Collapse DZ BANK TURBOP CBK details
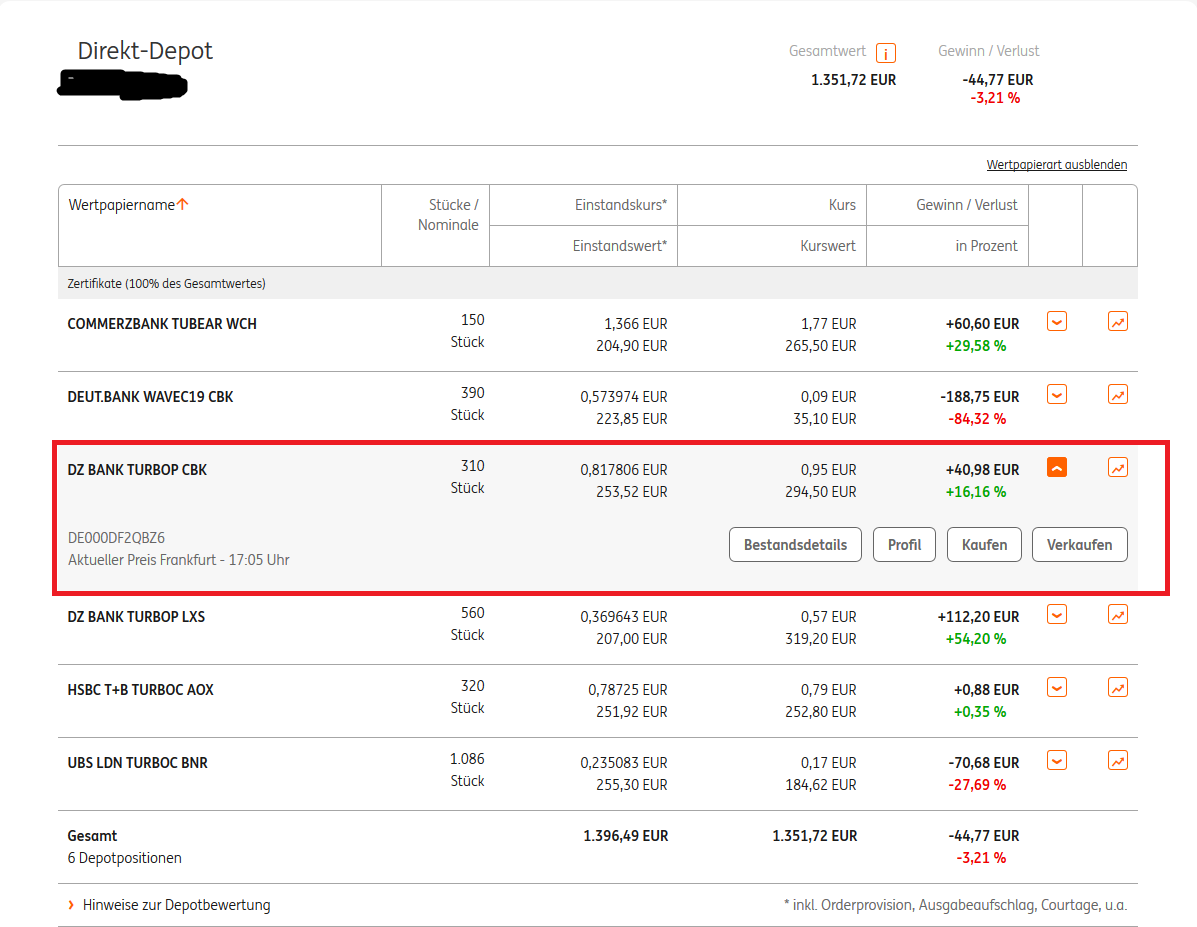The width and height of the screenshot is (1197, 927). coord(1057,467)
